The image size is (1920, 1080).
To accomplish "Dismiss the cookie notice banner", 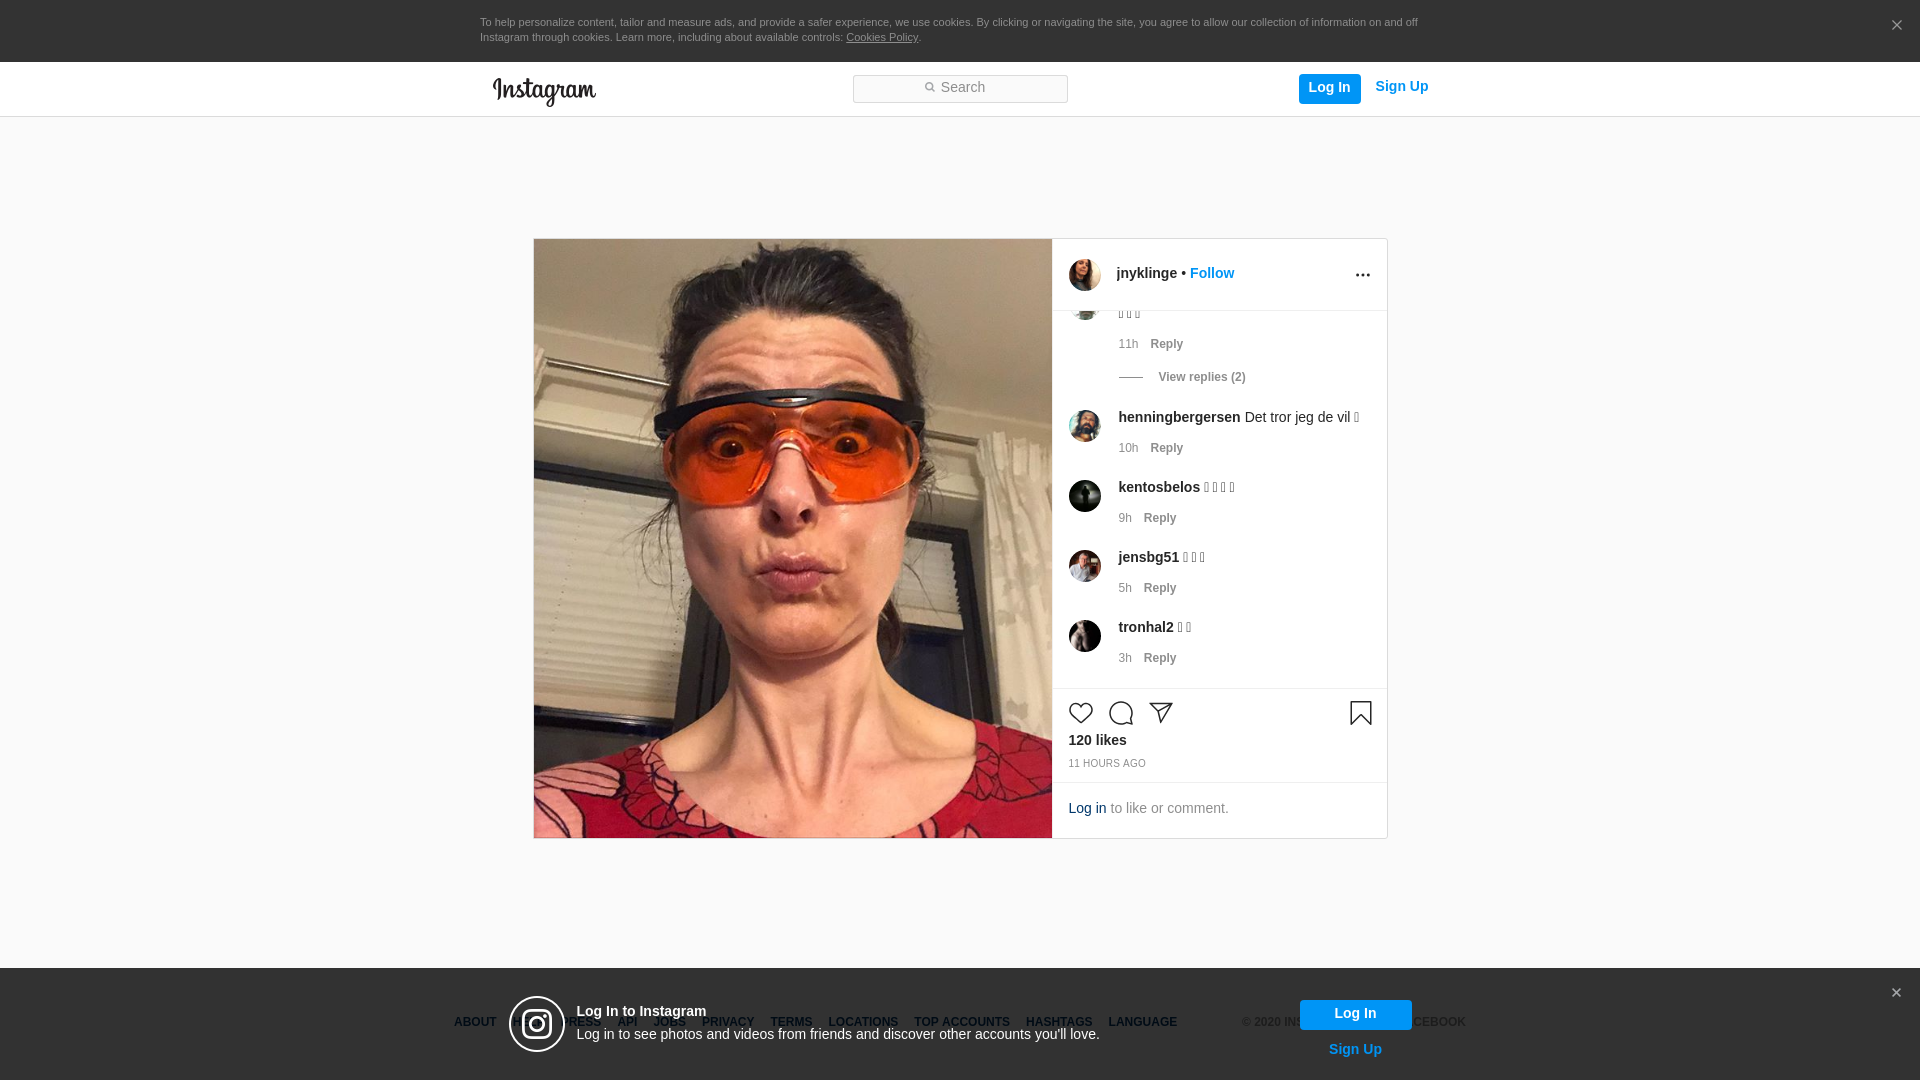I will pos(1896,25).
